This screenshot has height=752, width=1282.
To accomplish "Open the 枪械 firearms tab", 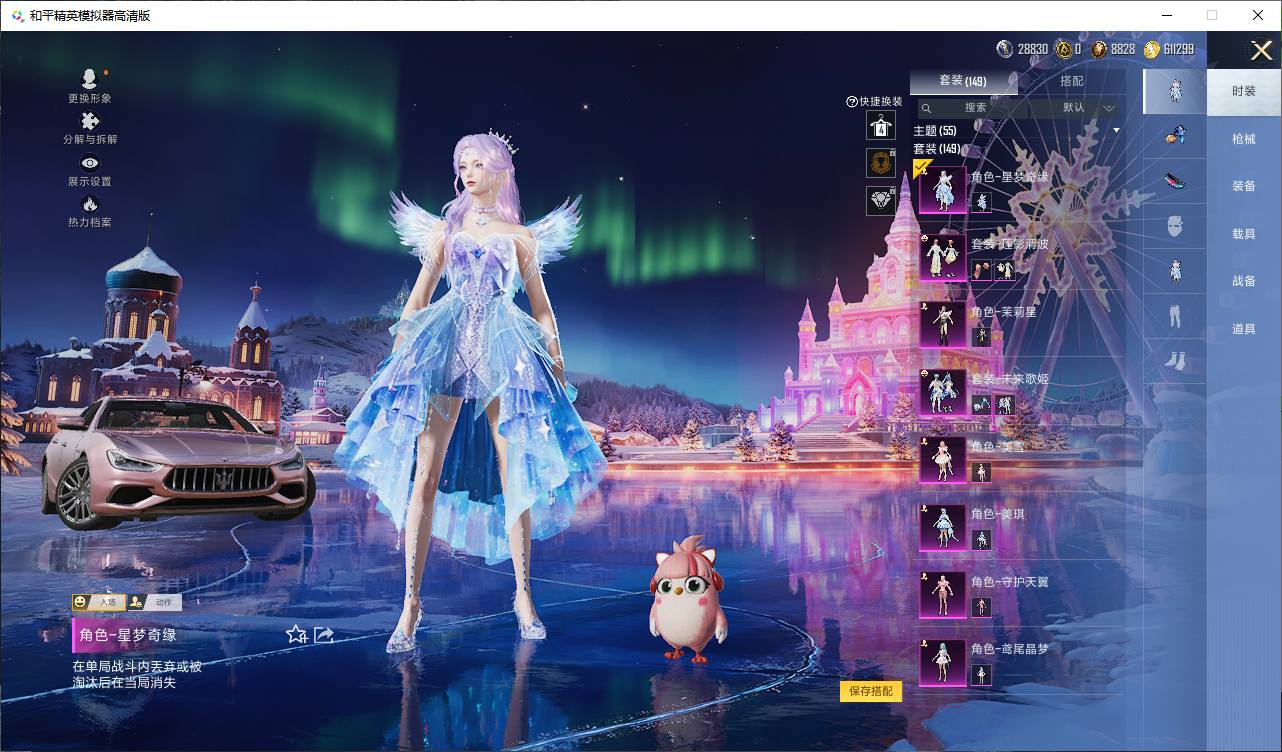I will (1244, 139).
